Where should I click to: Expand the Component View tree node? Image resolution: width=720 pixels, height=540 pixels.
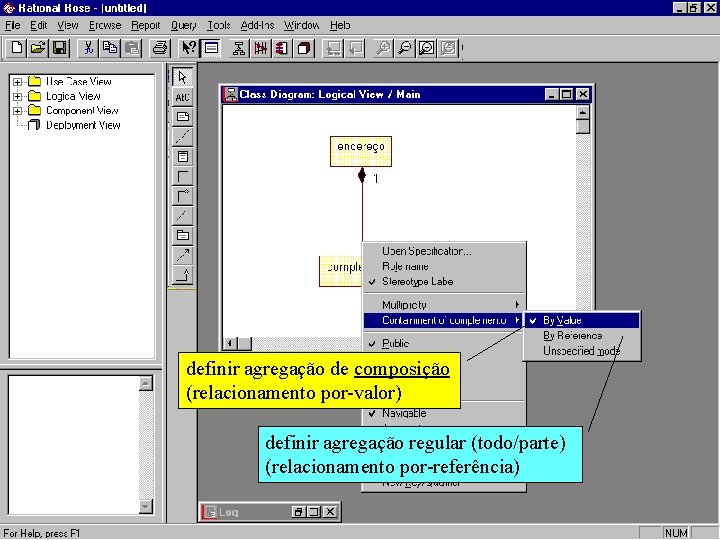click(x=17, y=111)
